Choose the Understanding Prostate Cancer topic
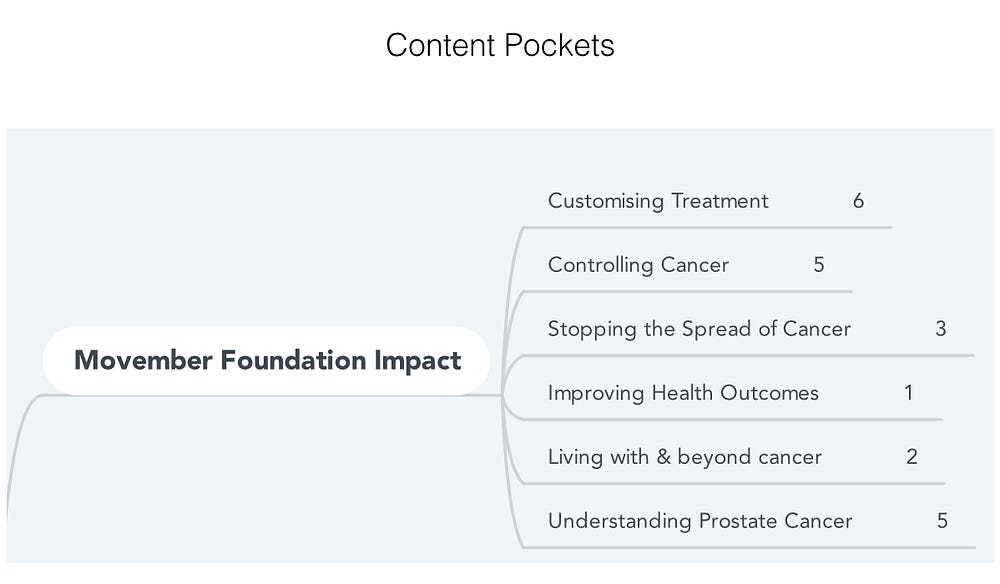 (700, 521)
